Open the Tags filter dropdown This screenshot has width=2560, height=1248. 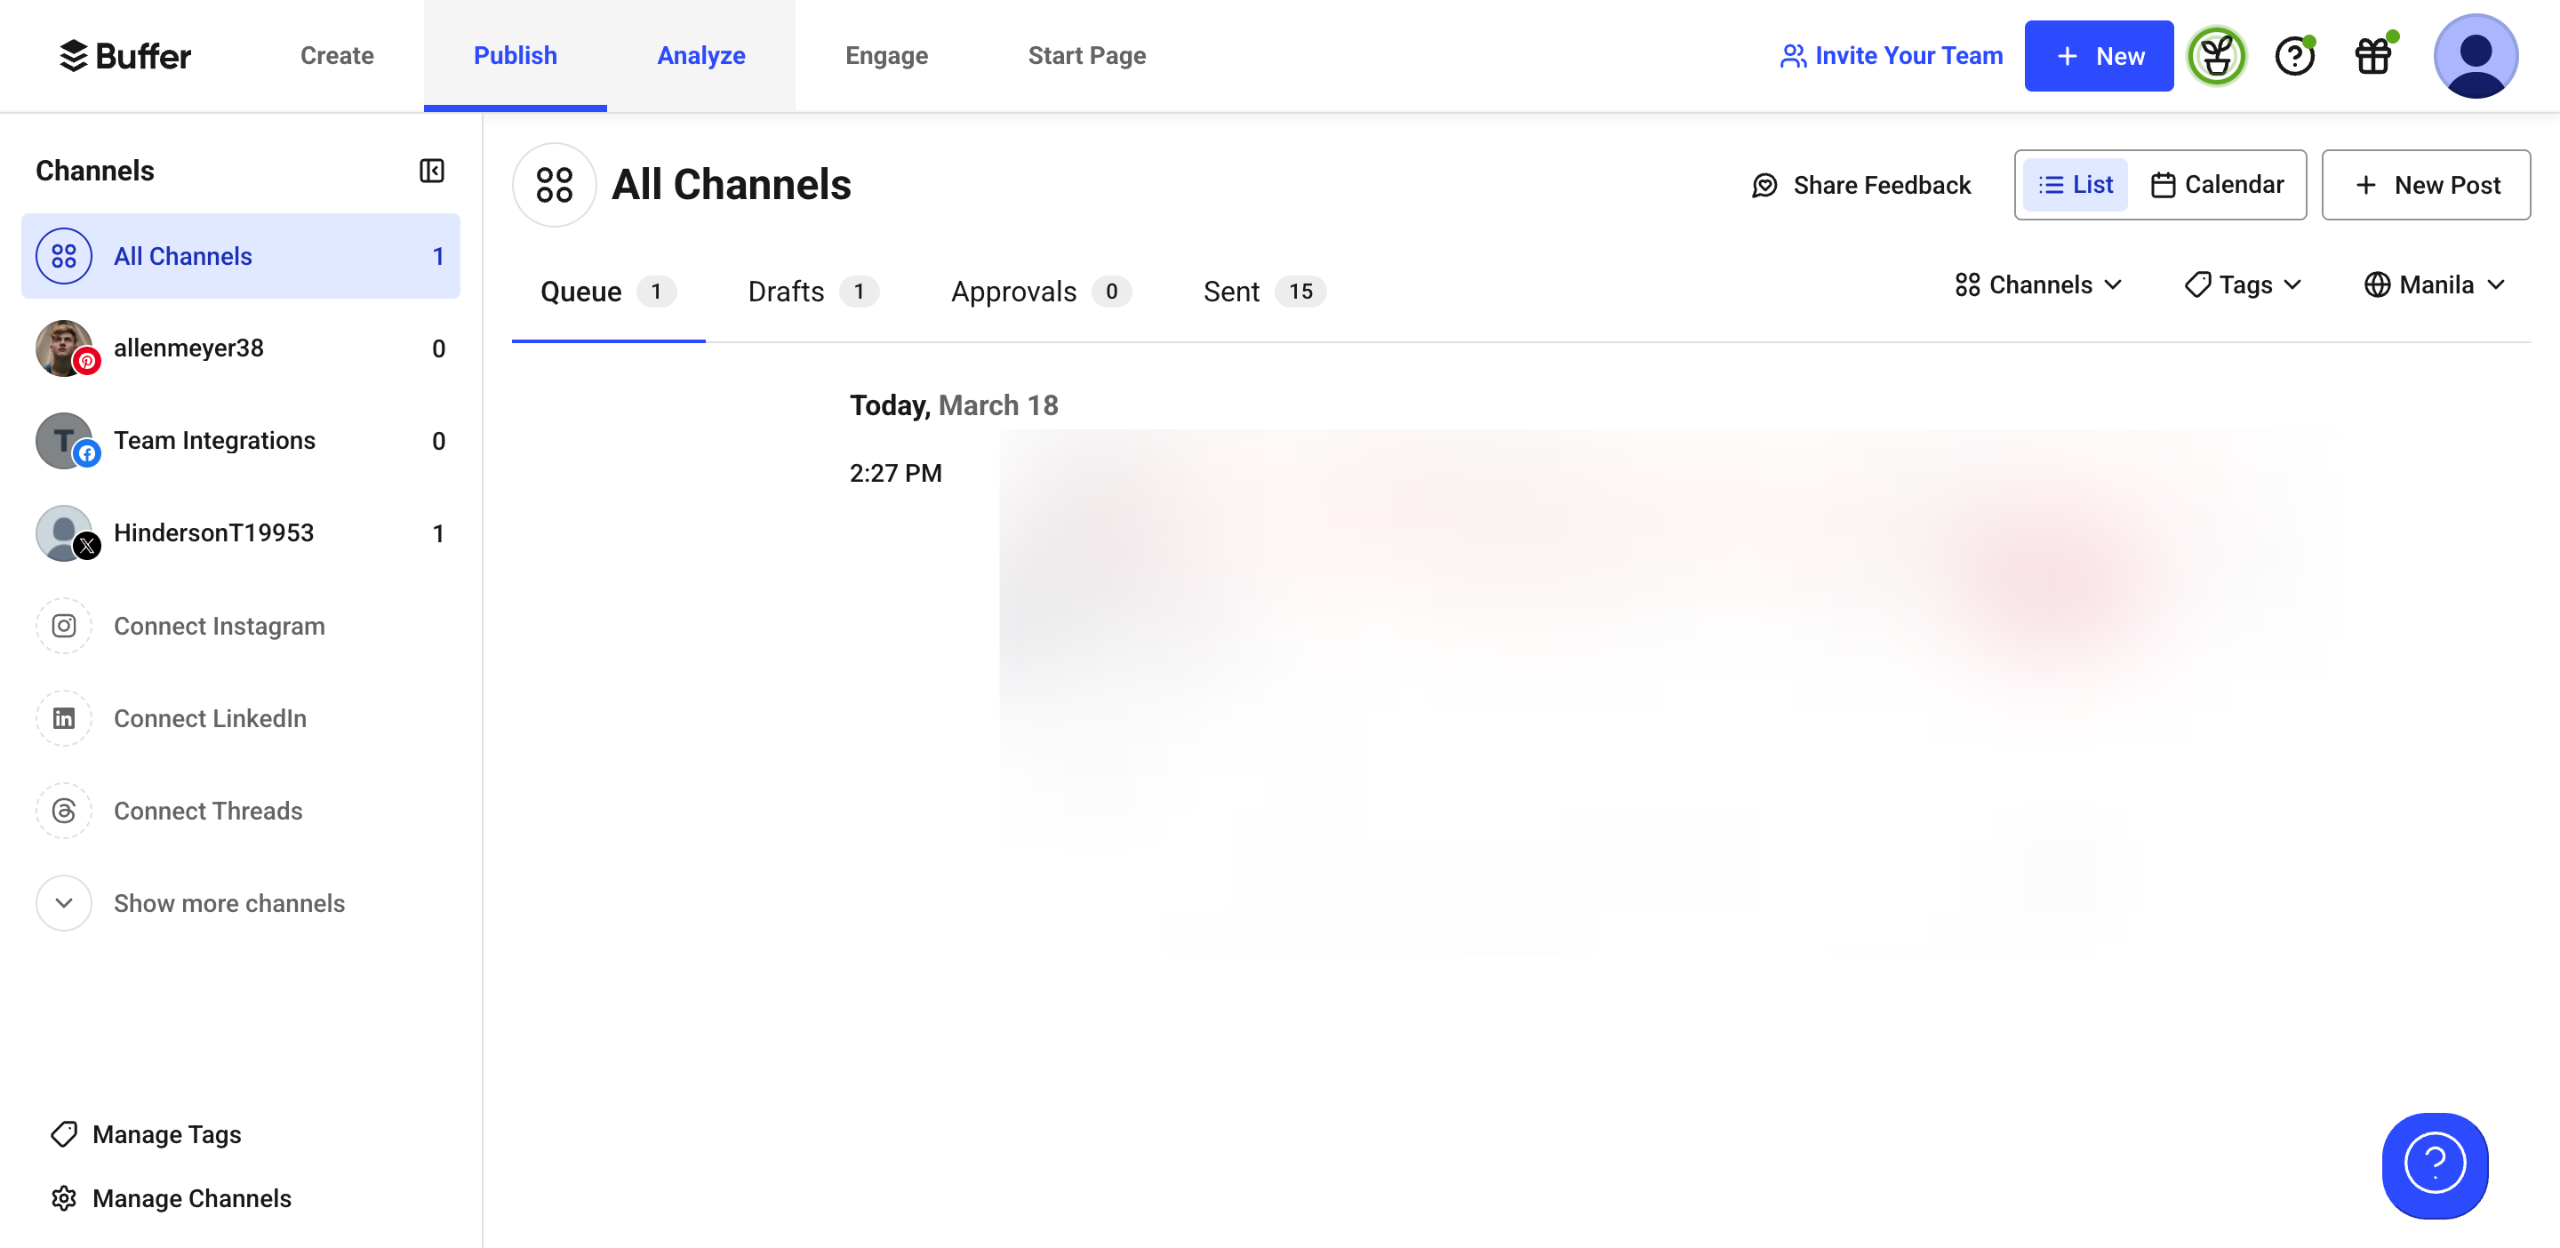click(x=2243, y=285)
